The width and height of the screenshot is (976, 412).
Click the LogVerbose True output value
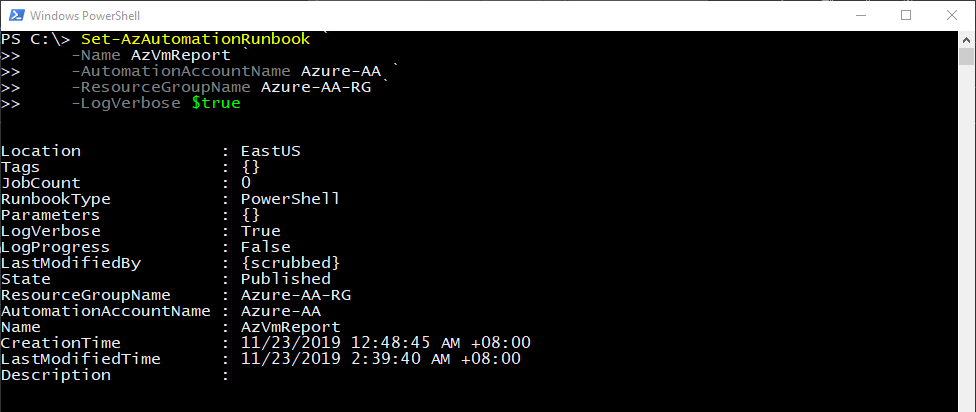(260, 231)
